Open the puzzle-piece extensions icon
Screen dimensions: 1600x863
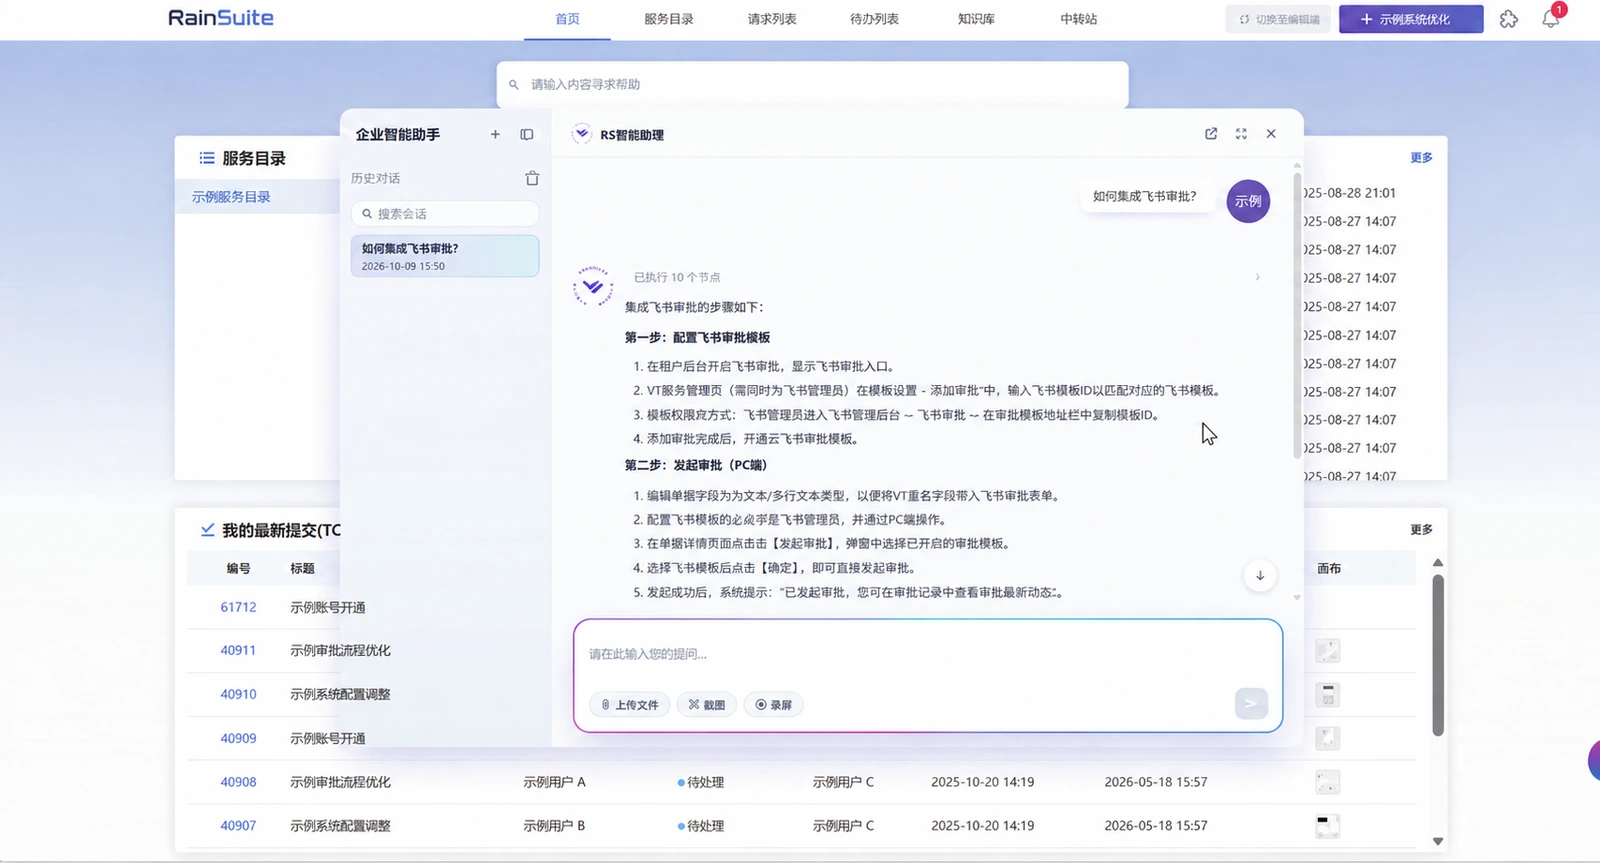click(1509, 19)
